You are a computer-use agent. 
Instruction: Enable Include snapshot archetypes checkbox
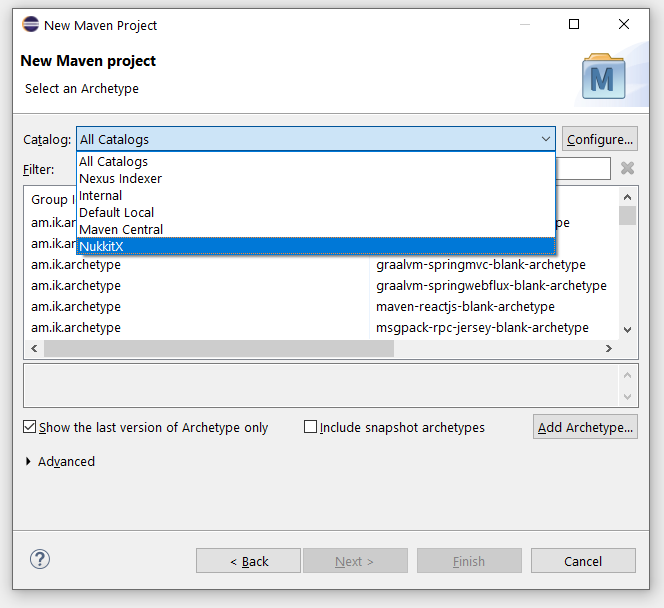tap(310, 427)
